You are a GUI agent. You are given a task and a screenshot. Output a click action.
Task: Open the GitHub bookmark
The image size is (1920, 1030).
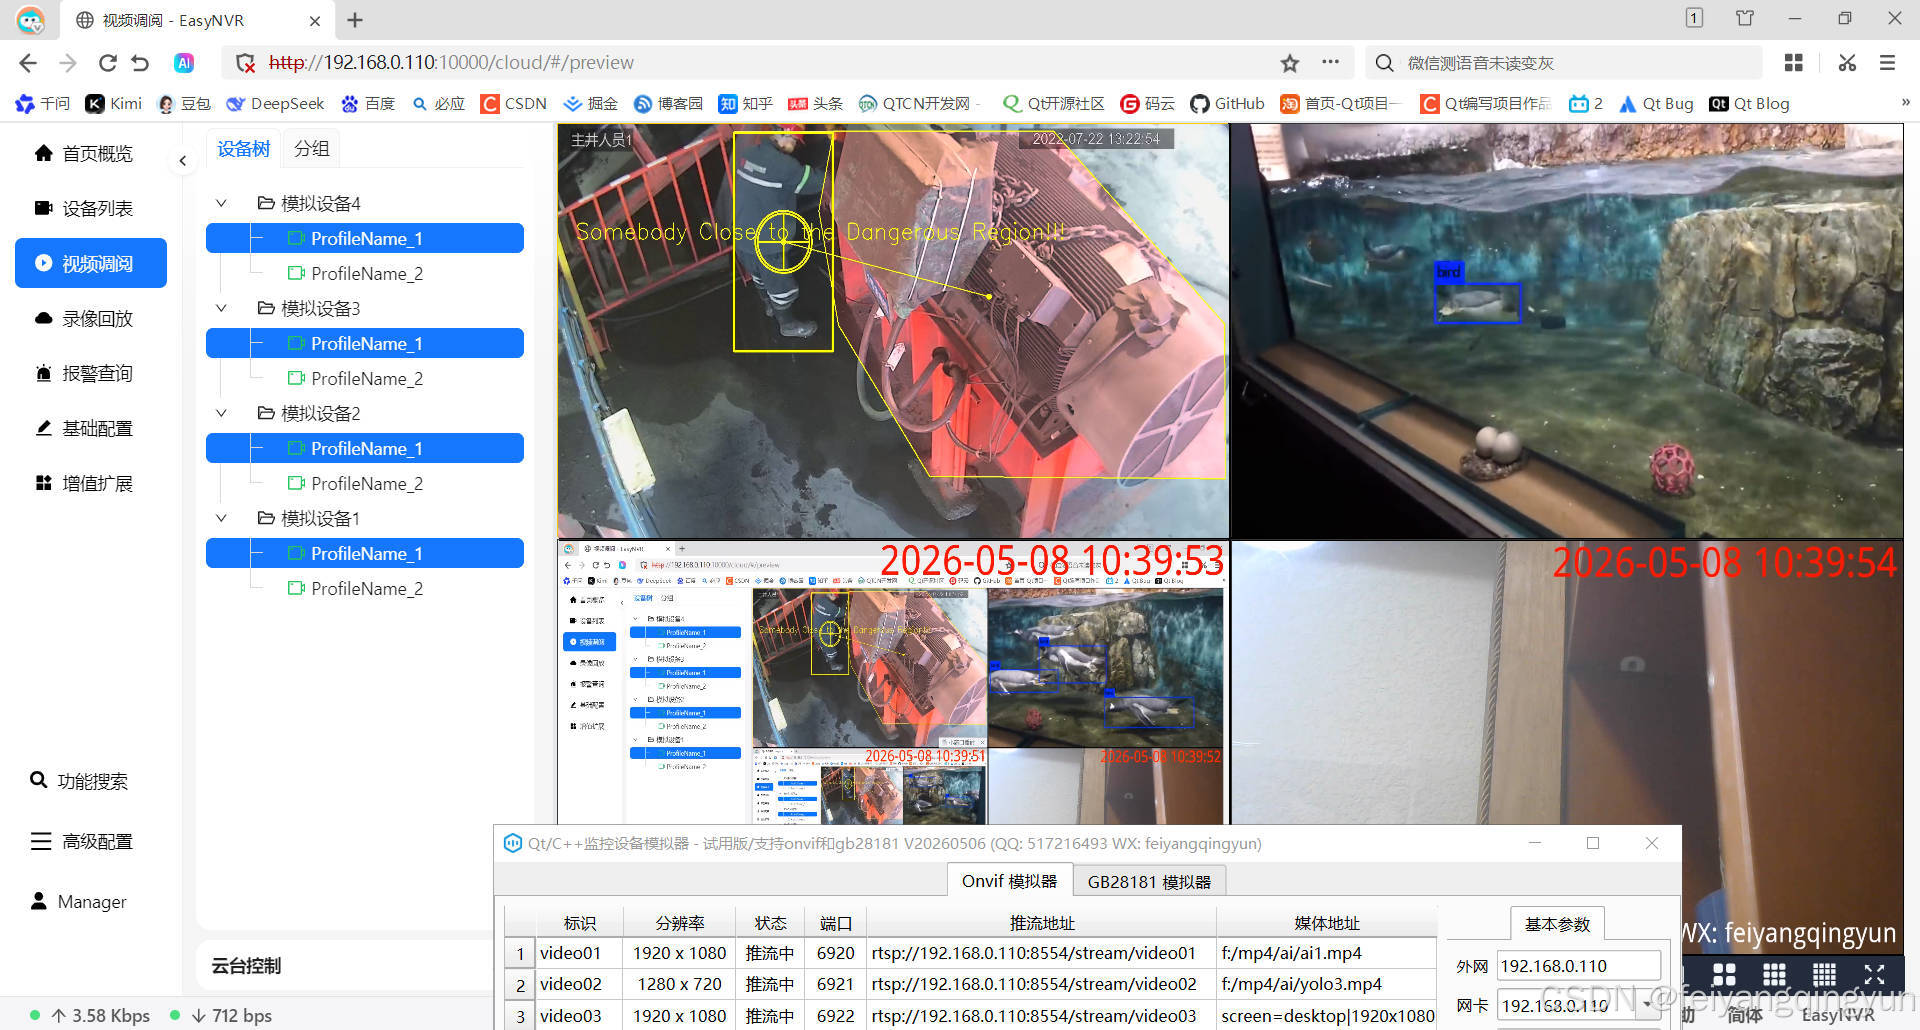1227,103
